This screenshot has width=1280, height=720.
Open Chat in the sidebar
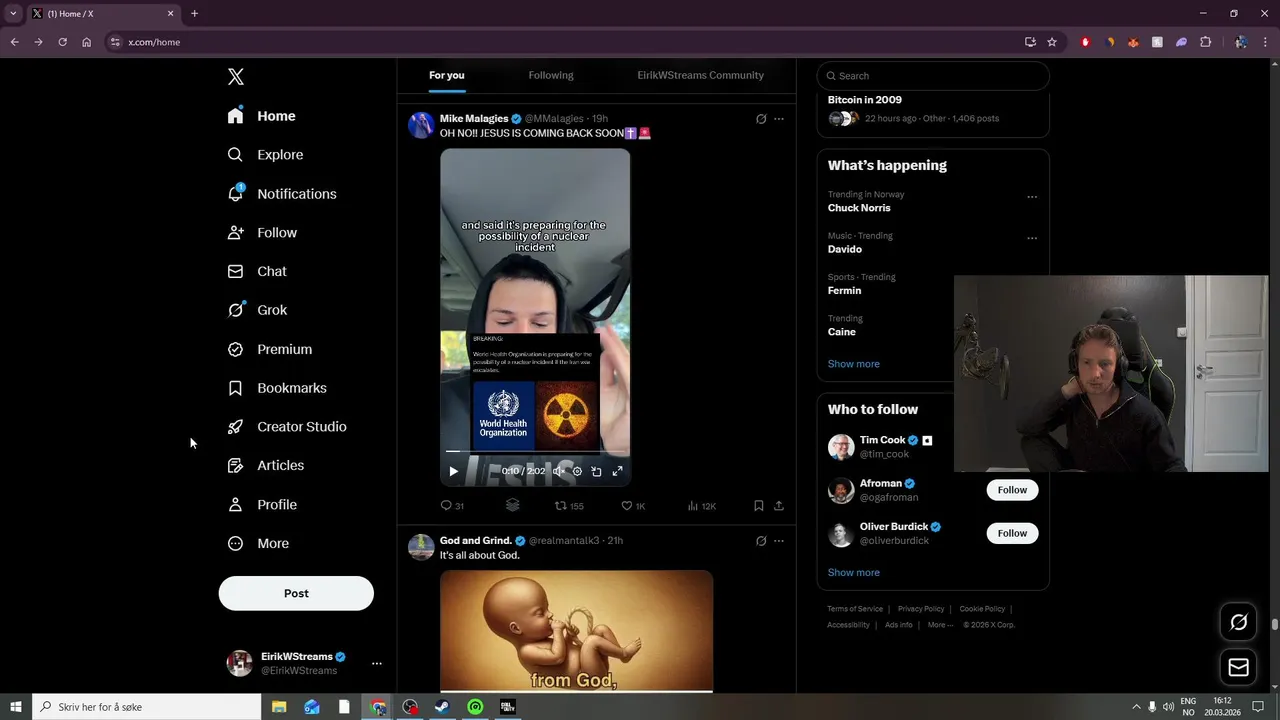point(257,271)
